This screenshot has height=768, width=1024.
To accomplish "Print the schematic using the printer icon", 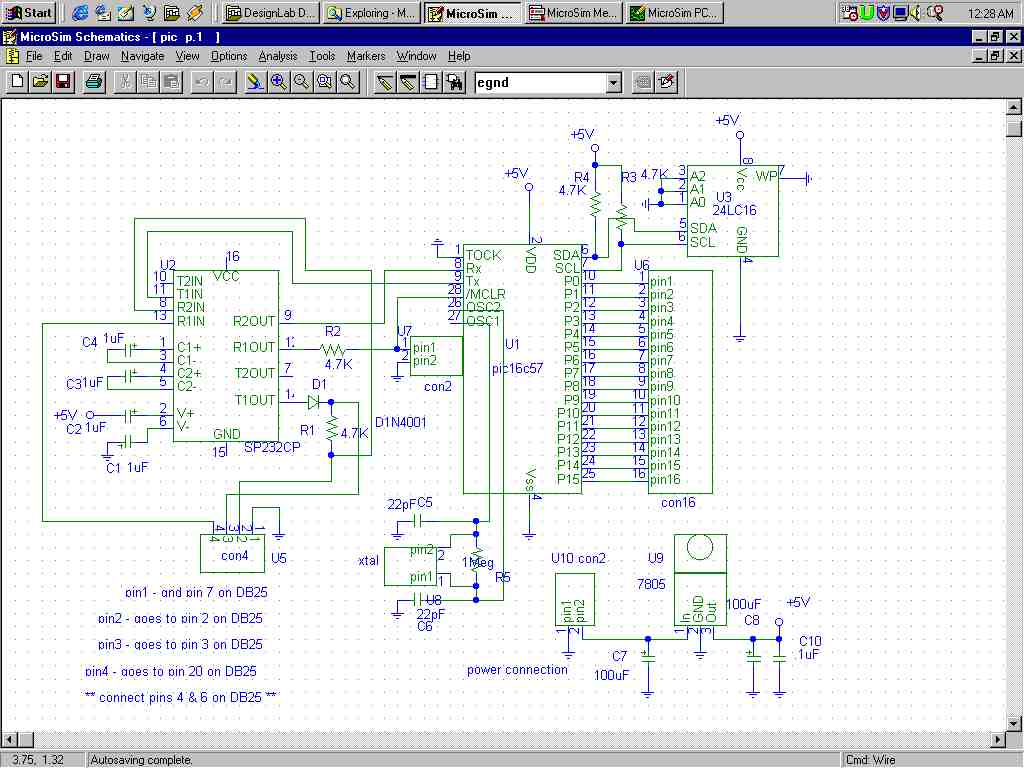I will pos(95,82).
